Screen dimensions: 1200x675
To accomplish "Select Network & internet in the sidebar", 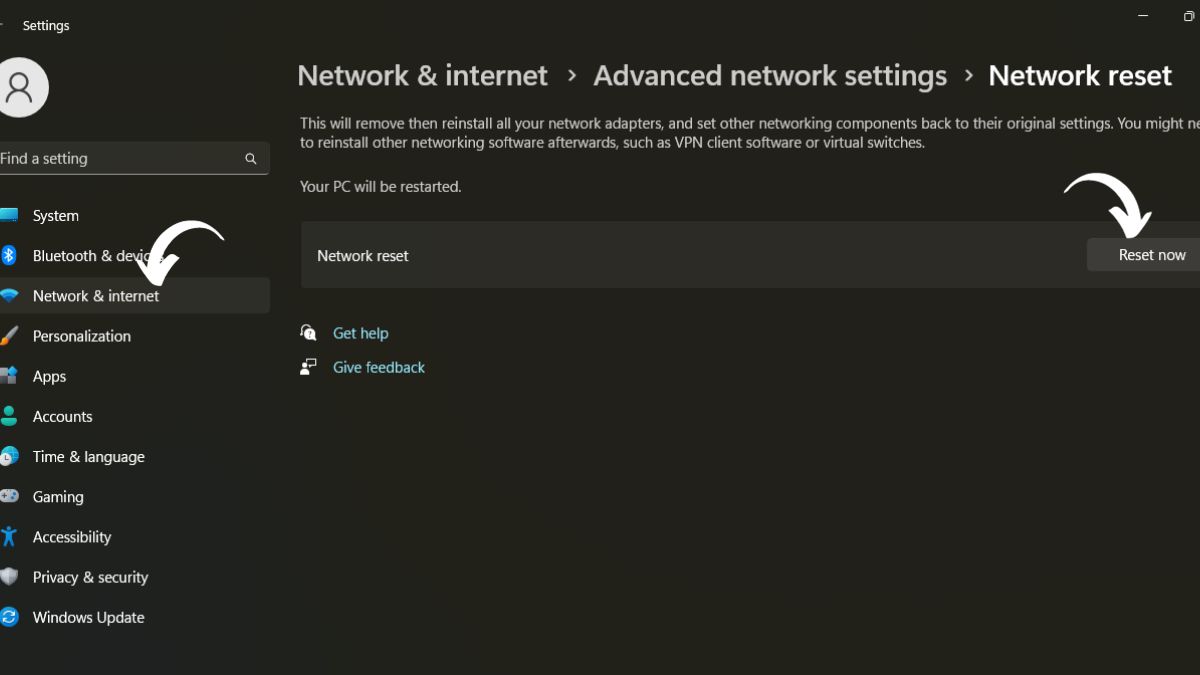I will [x=96, y=295].
